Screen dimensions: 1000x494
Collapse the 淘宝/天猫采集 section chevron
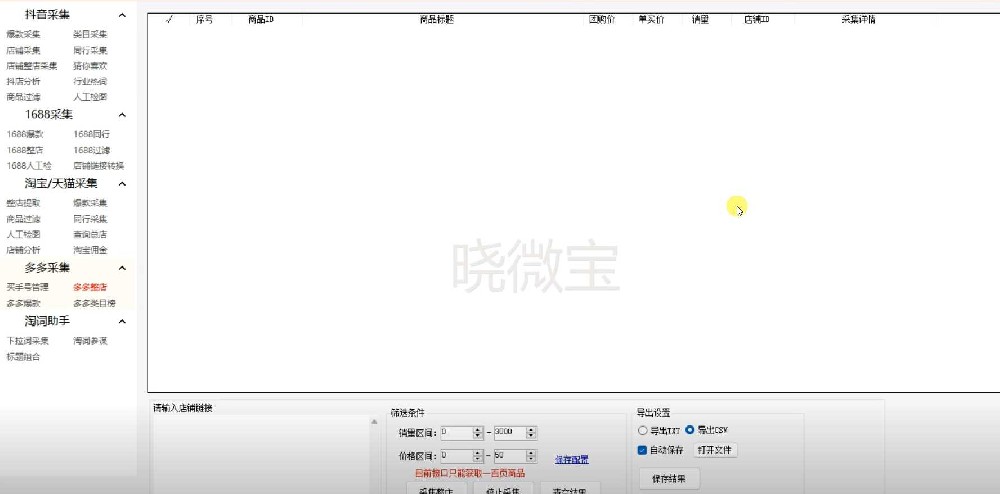click(x=122, y=184)
